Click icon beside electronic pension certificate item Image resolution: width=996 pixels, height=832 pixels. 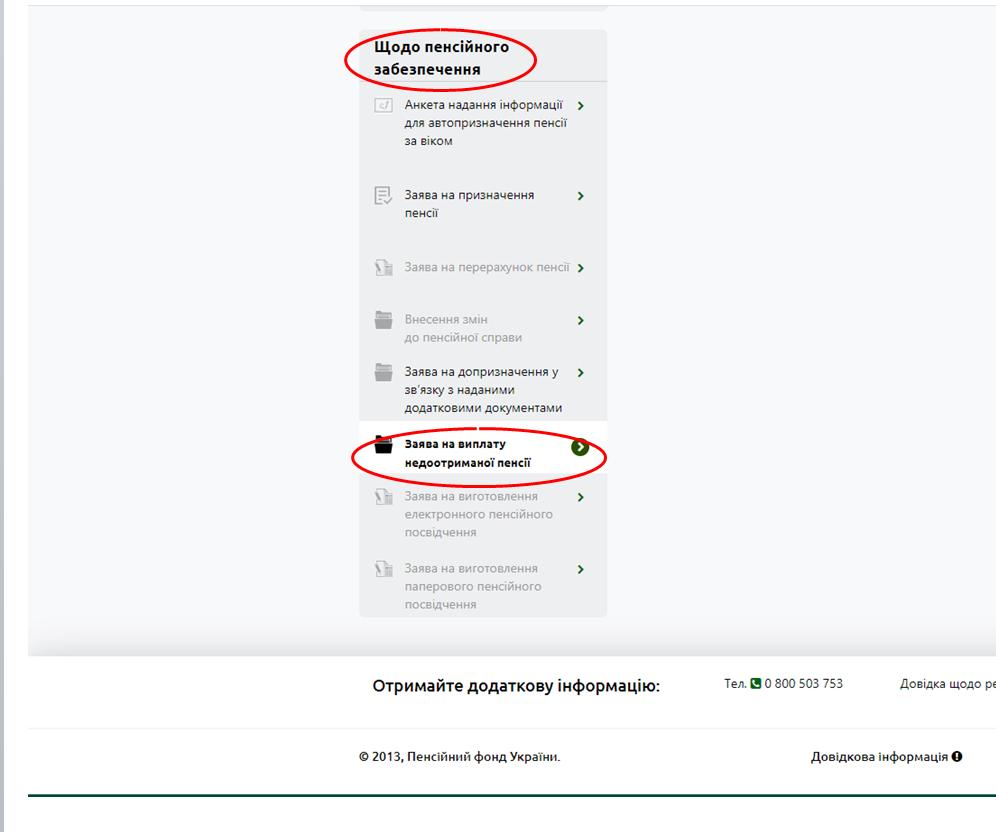tap(383, 497)
